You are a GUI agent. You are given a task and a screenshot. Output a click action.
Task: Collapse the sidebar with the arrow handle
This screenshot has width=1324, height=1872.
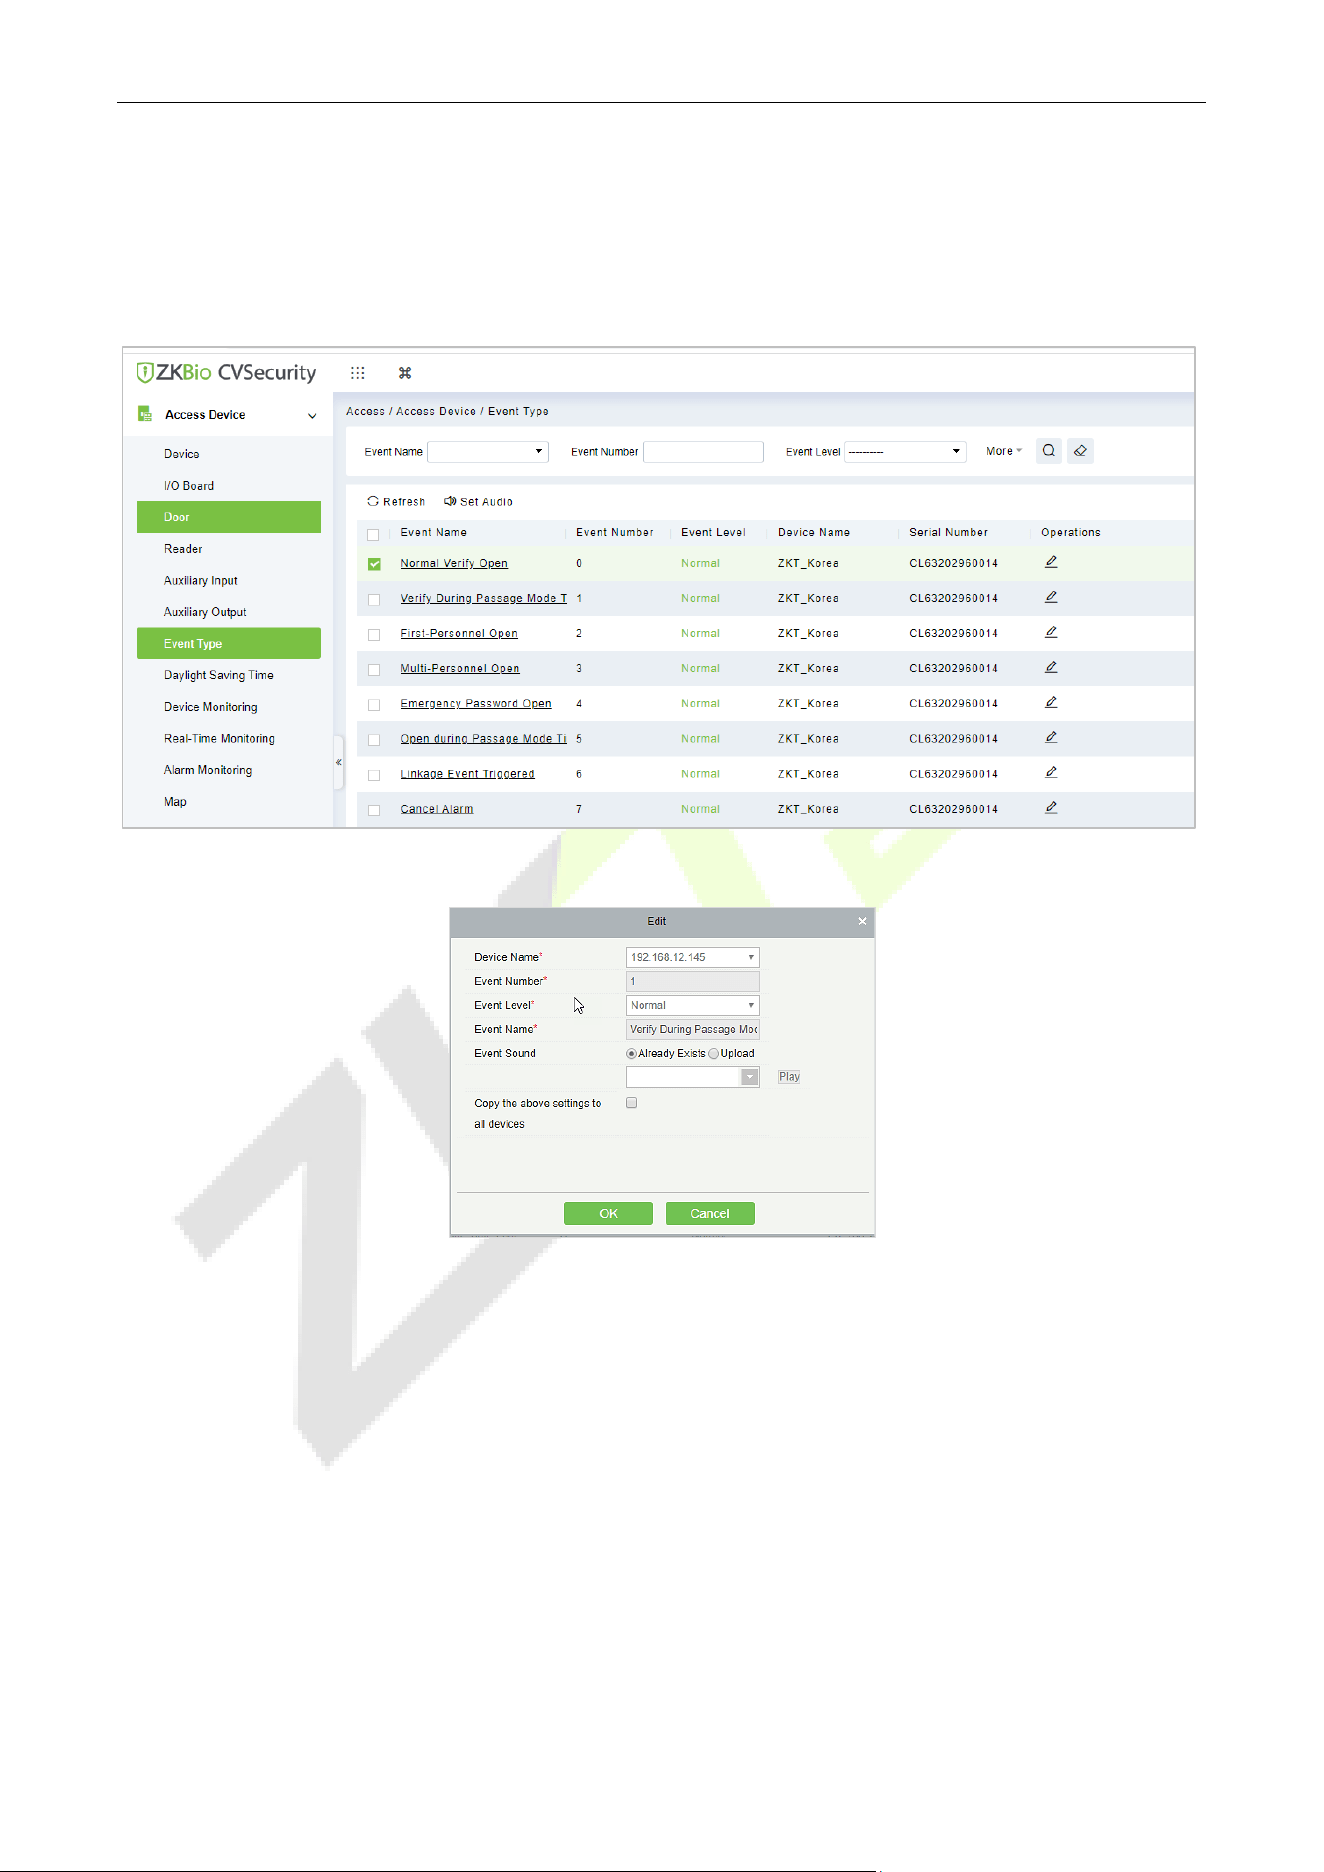(x=338, y=762)
